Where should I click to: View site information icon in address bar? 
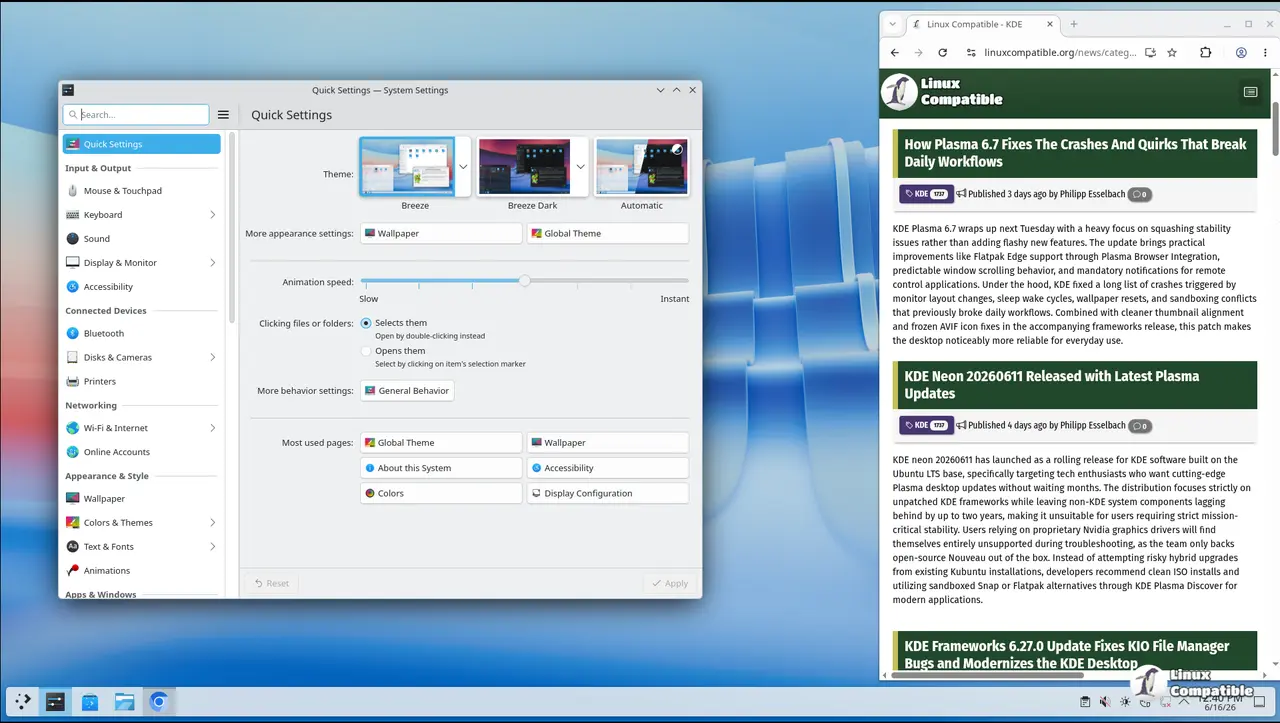tap(970, 53)
